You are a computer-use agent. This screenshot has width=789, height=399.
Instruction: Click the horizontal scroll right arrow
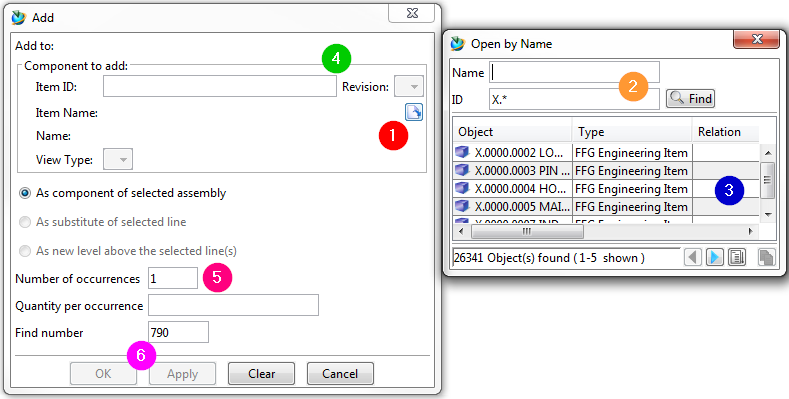(x=750, y=231)
